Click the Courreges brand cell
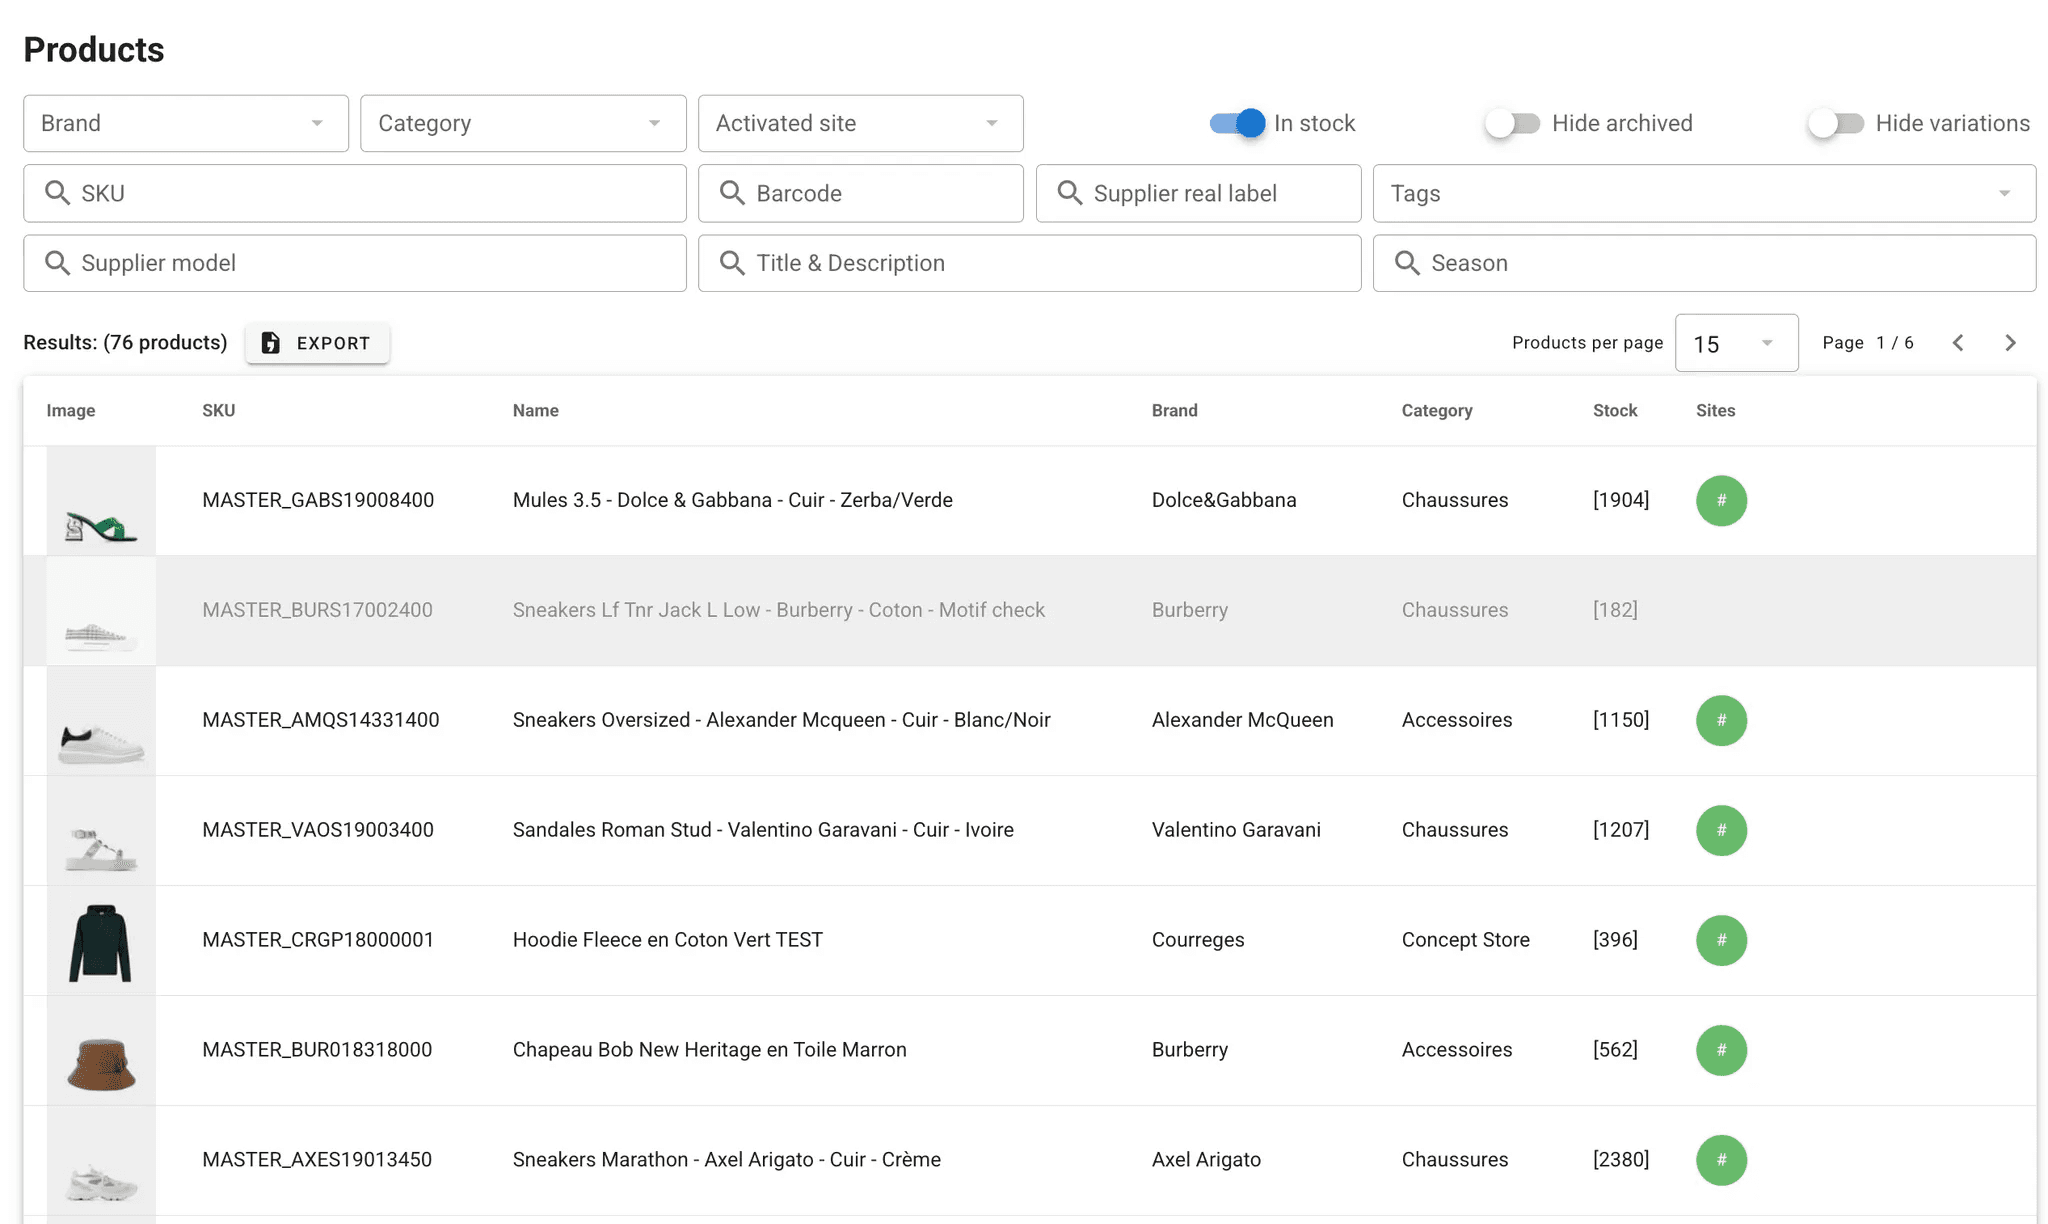2048x1224 pixels. coord(1198,940)
